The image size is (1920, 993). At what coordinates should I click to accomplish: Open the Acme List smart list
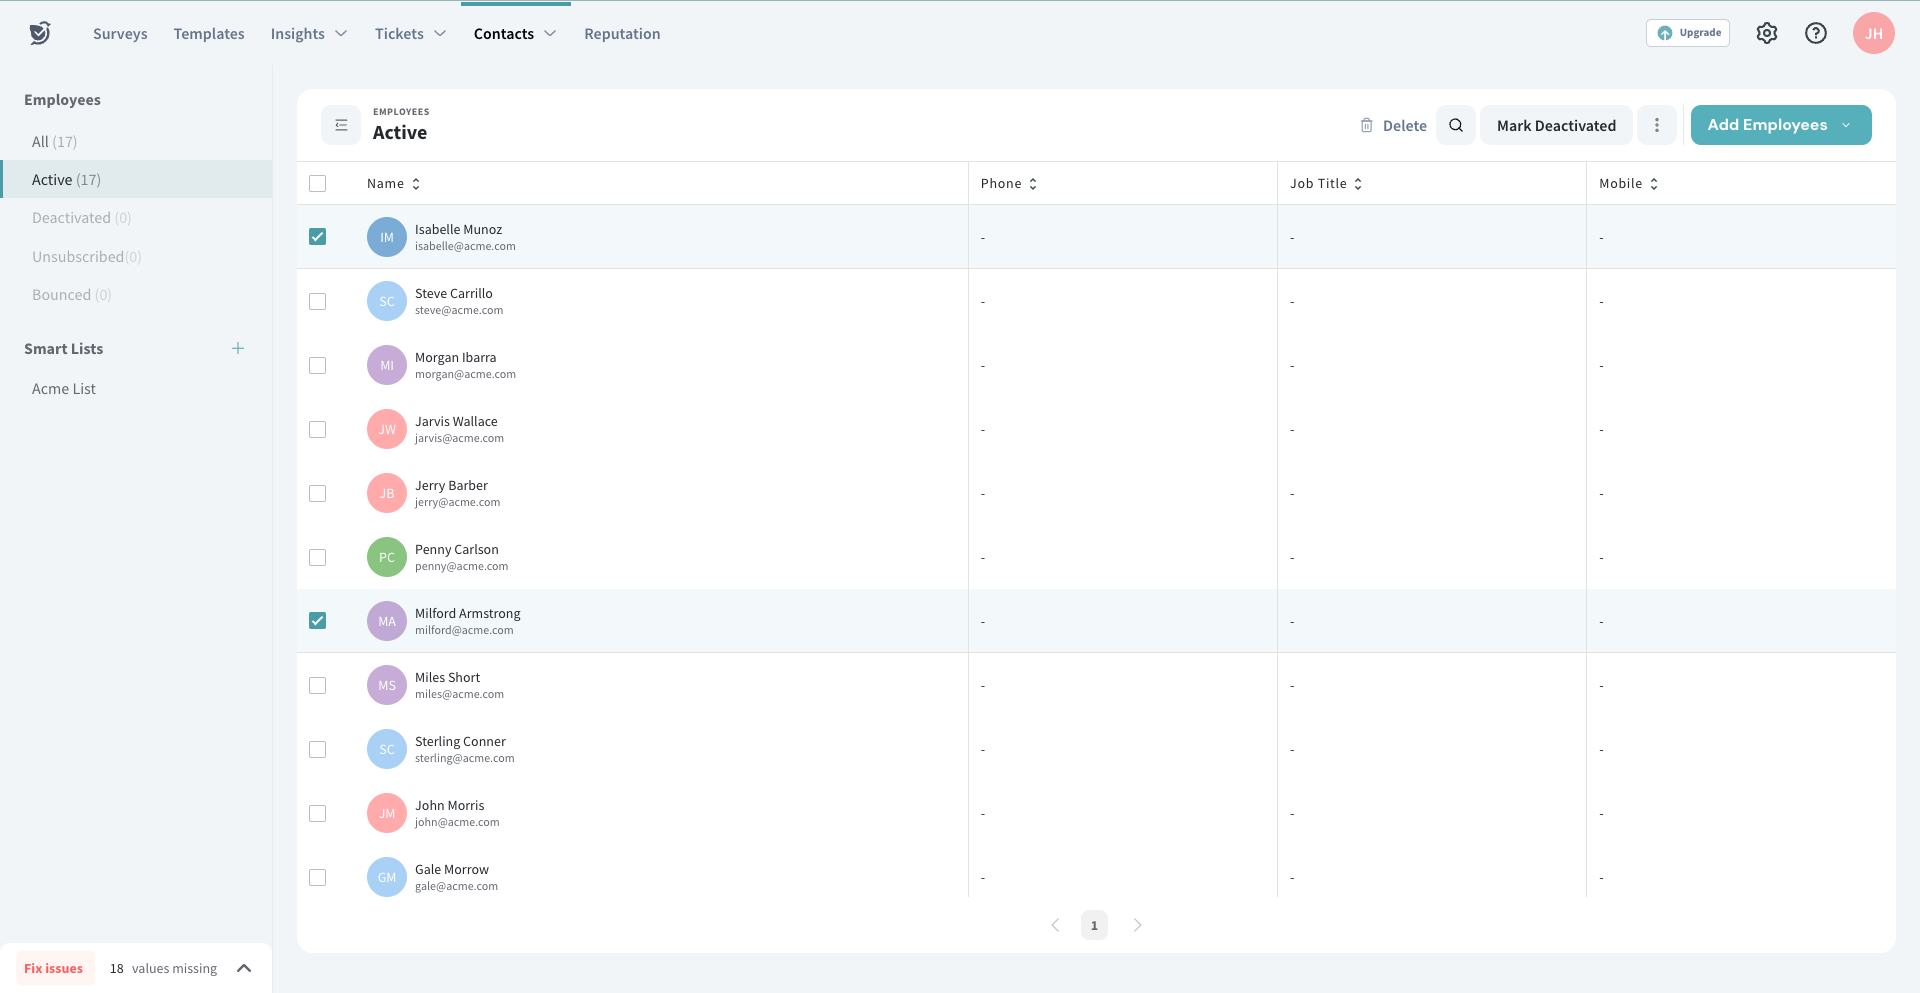(x=64, y=389)
